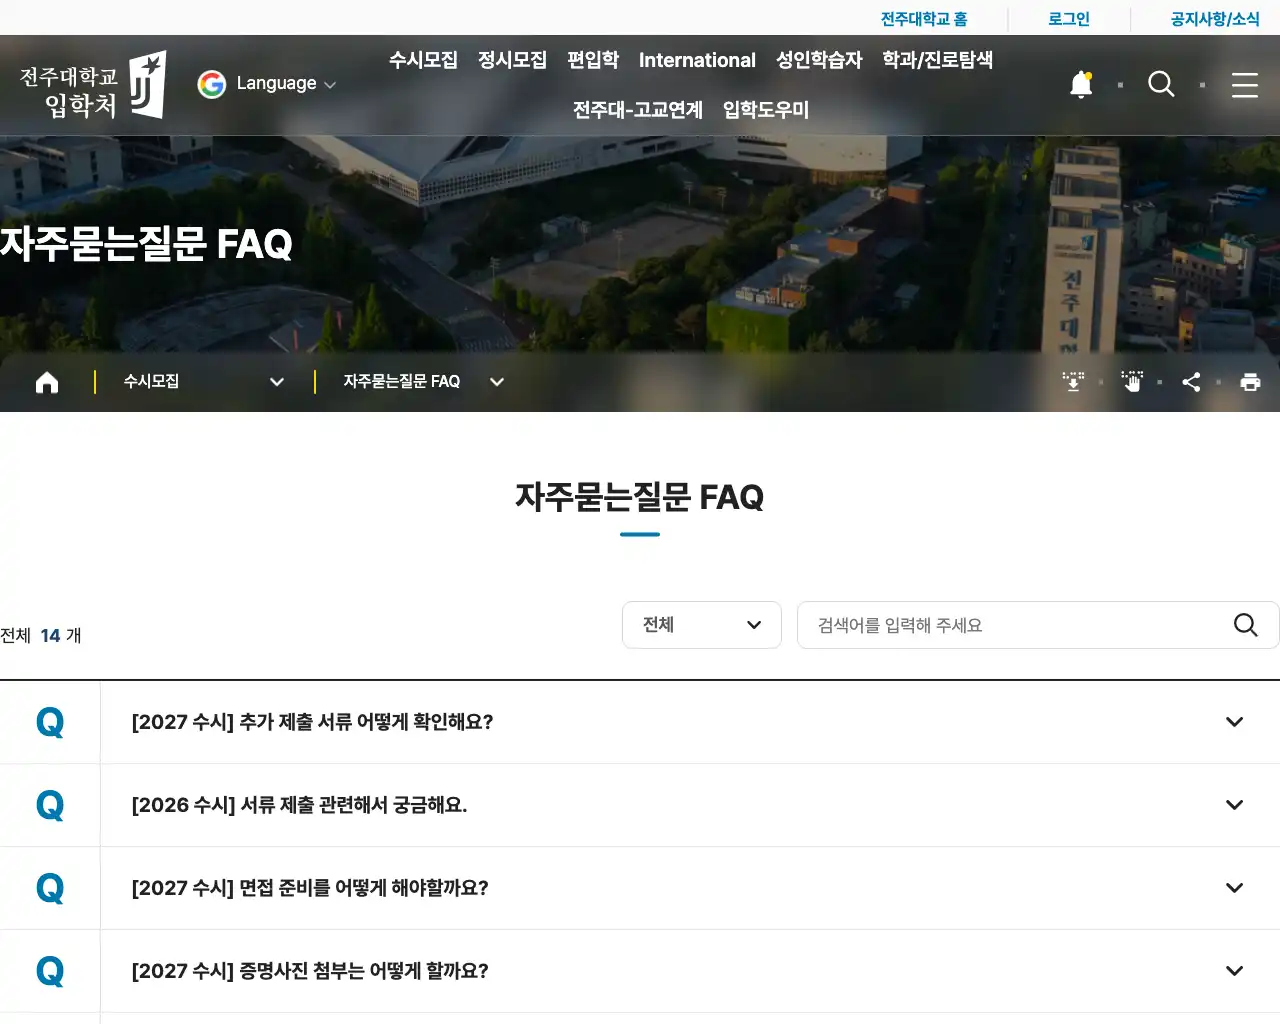Open the 전주대-고교연계 menu
This screenshot has width=1280, height=1024.
click(638, 110)
